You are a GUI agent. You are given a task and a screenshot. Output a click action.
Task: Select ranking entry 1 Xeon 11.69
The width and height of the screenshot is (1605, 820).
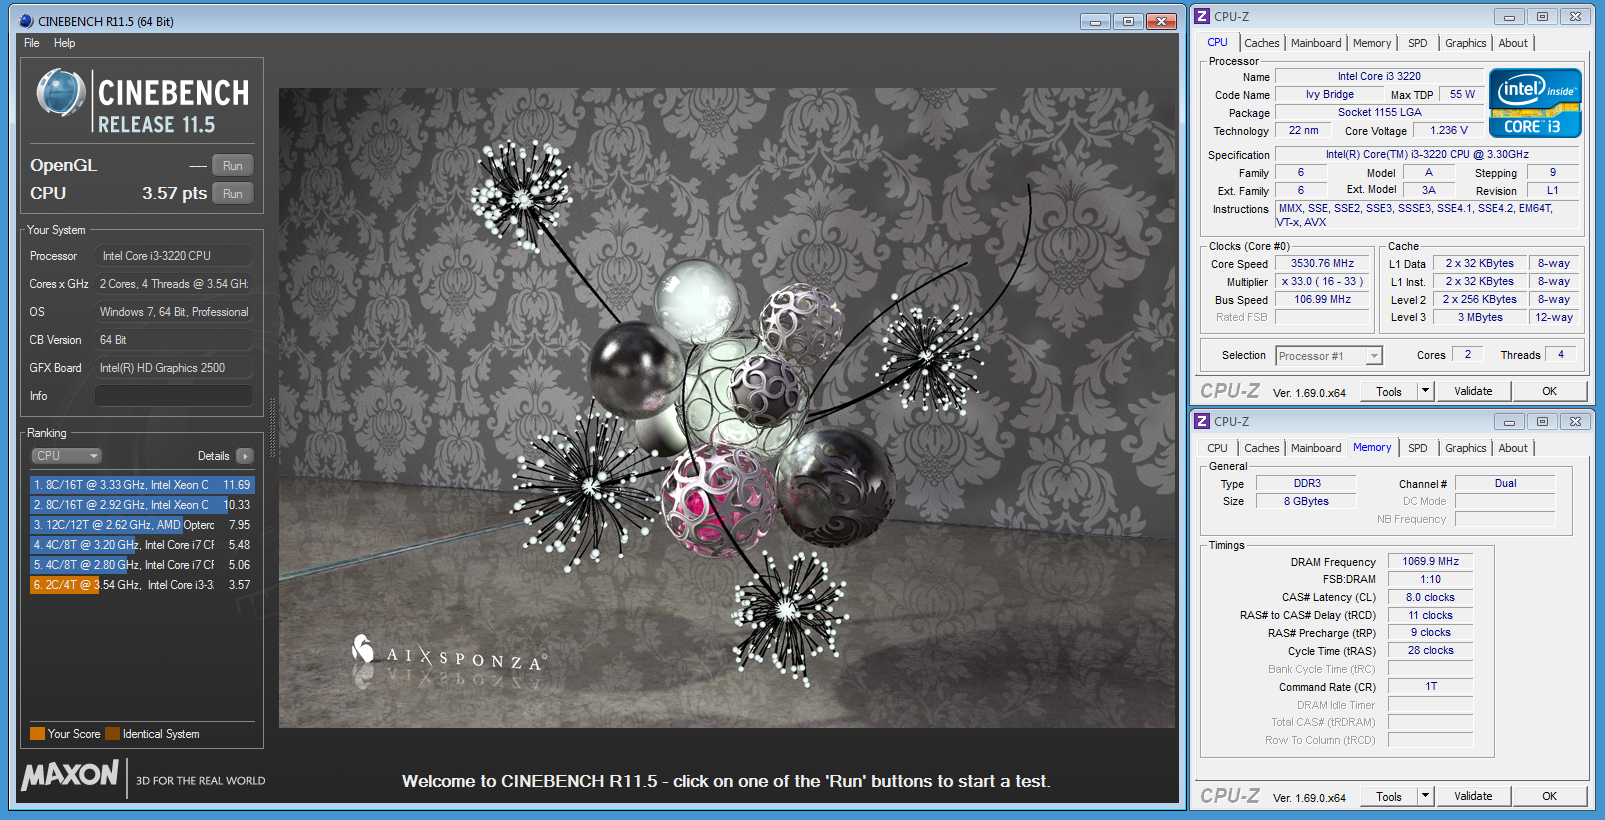click(142, 485)
